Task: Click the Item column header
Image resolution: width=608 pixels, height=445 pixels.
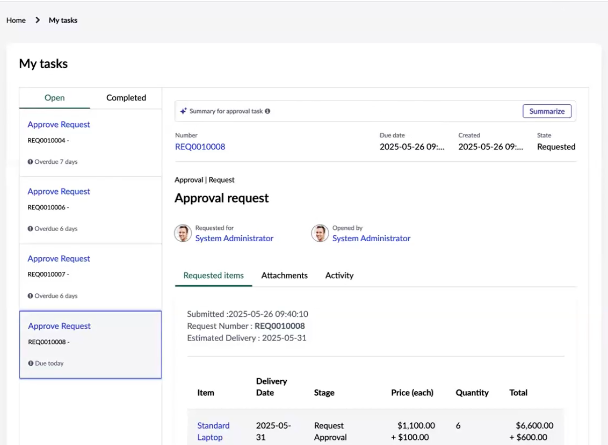Action: click(x=206, y=393)
